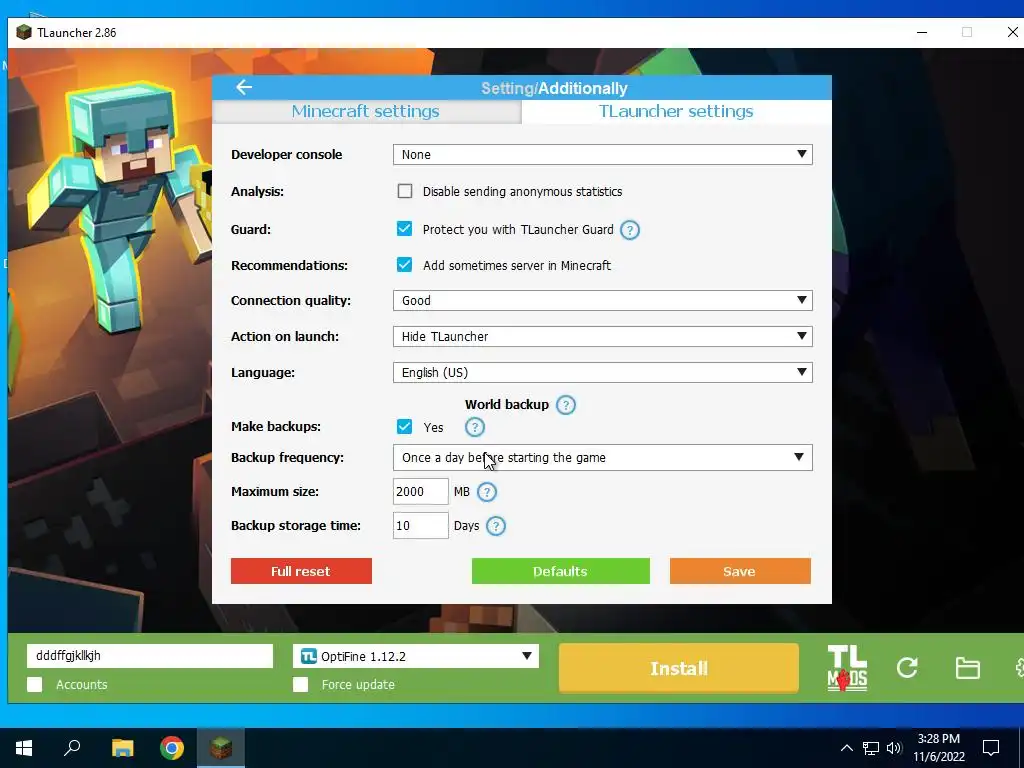Open Backup storage time help icon
This screenshot has height=768, width=1024.
(496, 526)
